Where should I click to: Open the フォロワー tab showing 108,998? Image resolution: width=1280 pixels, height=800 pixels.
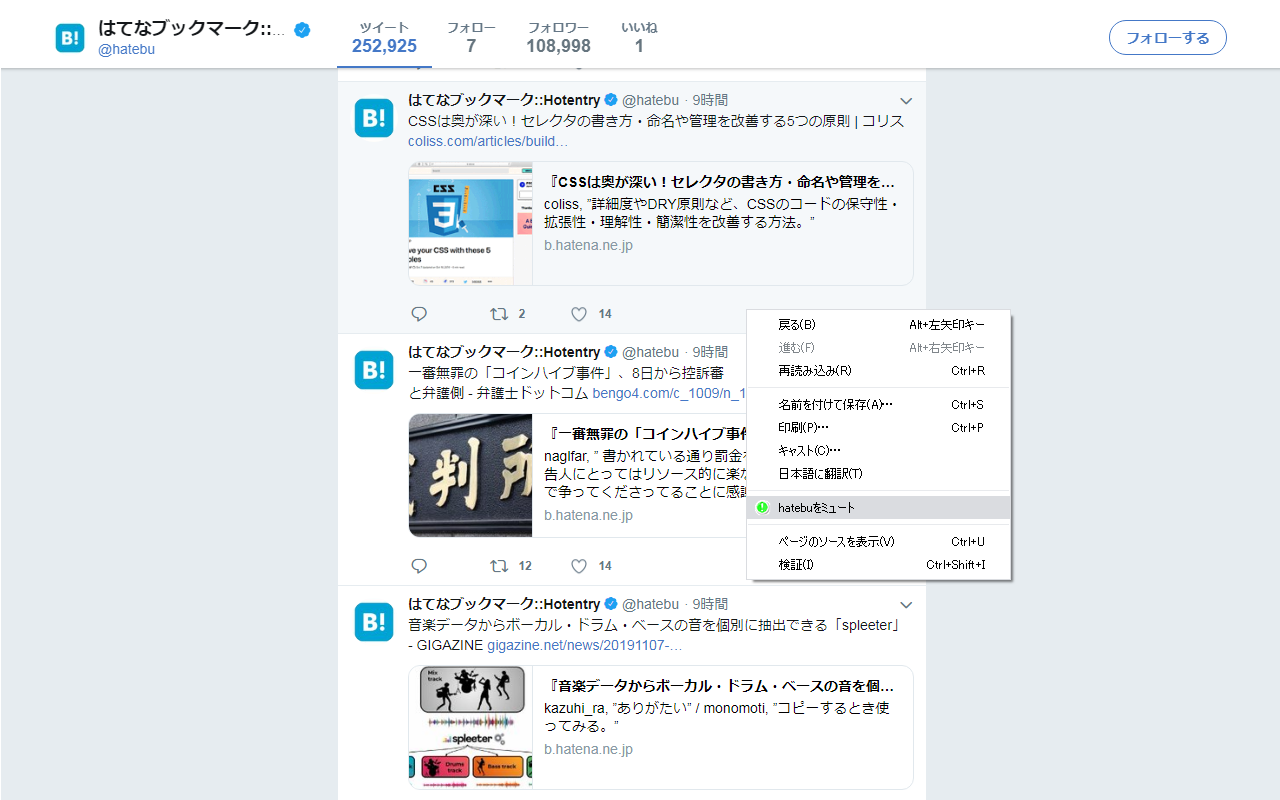pyautogui.click(x=558, y=37)
